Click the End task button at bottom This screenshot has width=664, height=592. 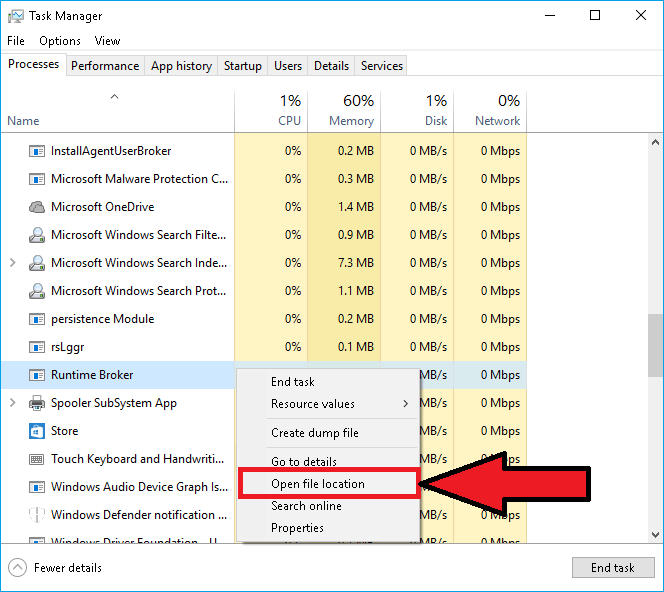click(x=613, y=568)
